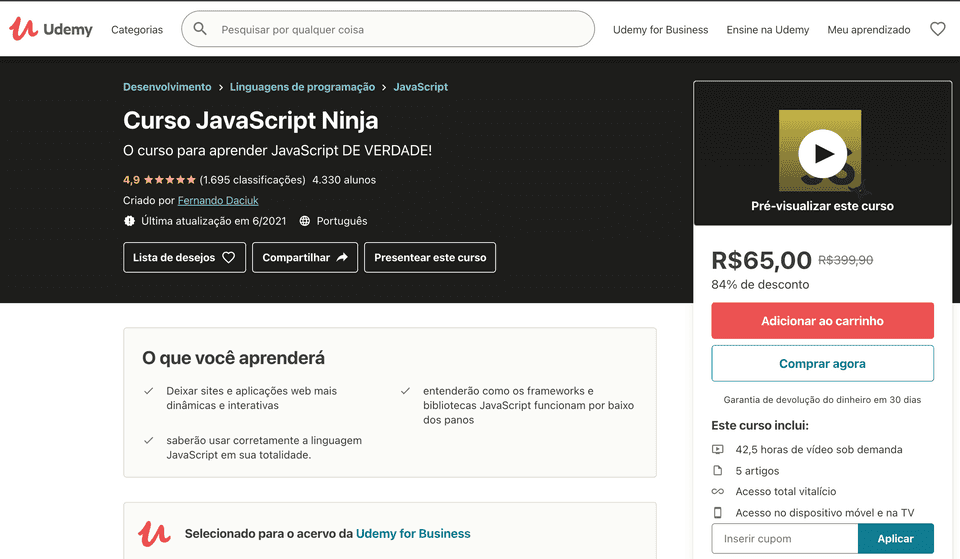The width and height of the screenshot is (960, 559).
Task: Open the wishlist heart icon in the header
Action: coord(937,29)
